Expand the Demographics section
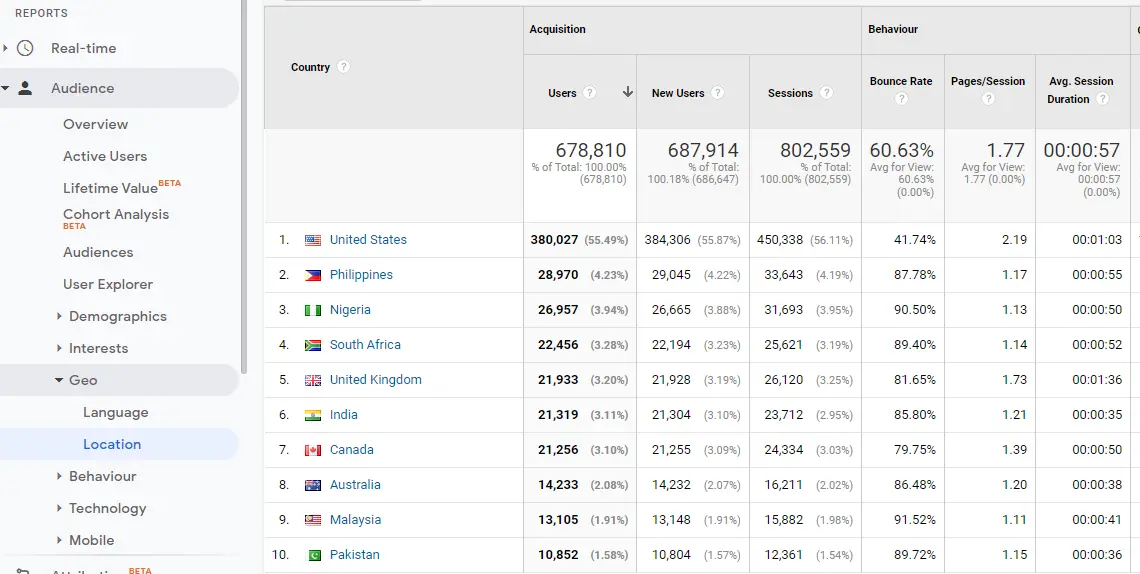Screen dimensions: 1140x574 (x=60, y=316)
